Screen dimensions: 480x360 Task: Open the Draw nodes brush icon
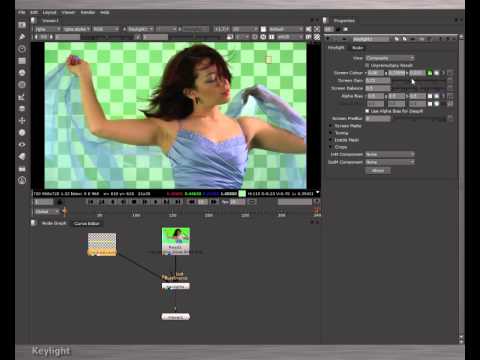[x=22, y=37]
